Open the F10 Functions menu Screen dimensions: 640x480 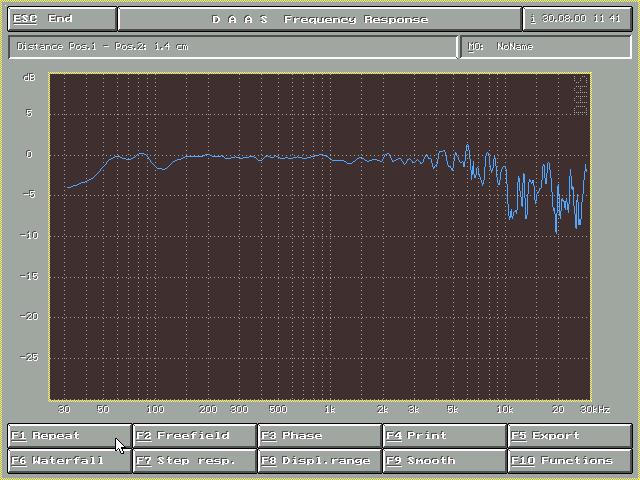tap(568, 461)
